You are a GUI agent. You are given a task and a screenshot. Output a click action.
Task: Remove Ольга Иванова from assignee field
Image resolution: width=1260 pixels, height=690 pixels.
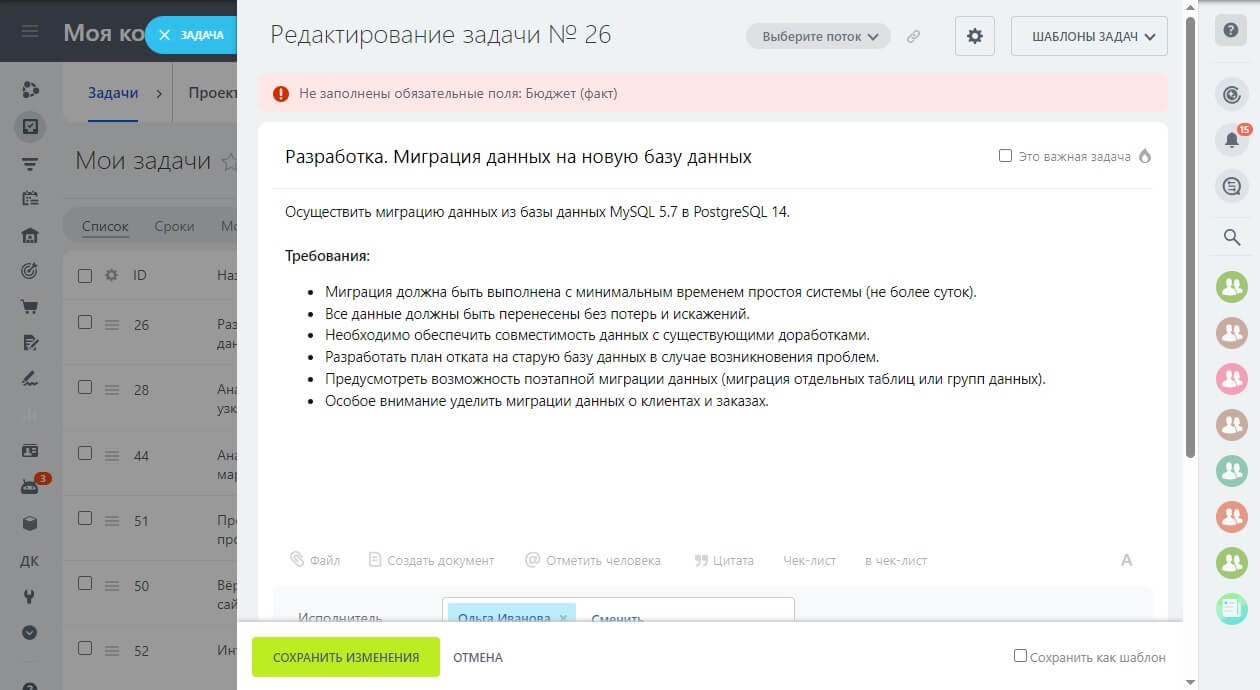(x=563, y=618)
